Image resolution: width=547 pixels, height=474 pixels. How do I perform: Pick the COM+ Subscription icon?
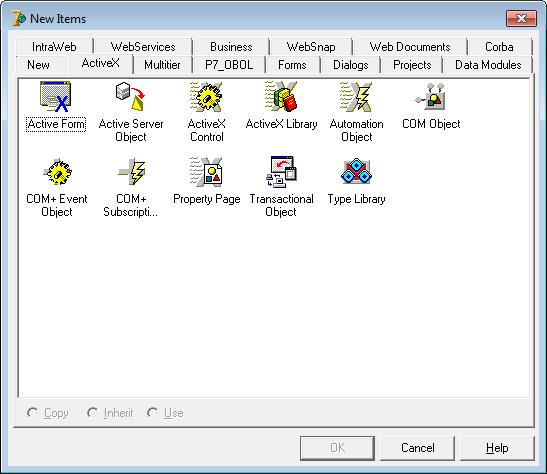click(132, 172)
